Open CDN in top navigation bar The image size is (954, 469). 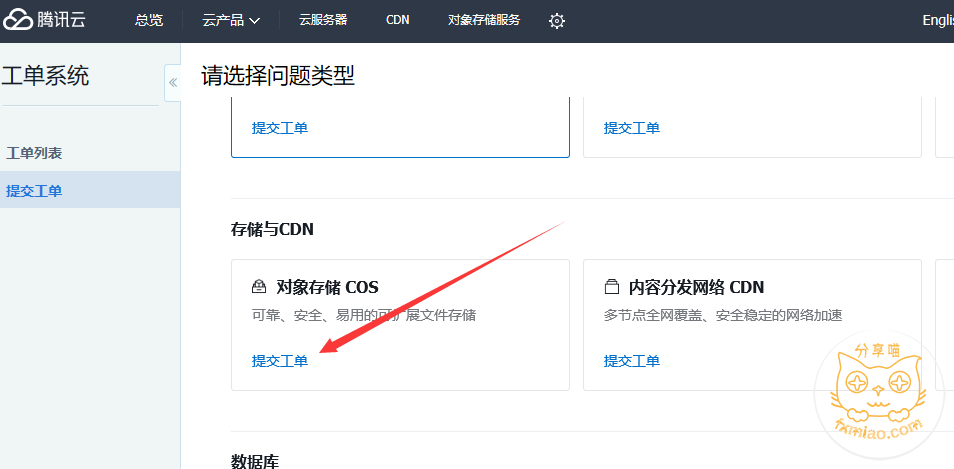click(x=397, y=20)
